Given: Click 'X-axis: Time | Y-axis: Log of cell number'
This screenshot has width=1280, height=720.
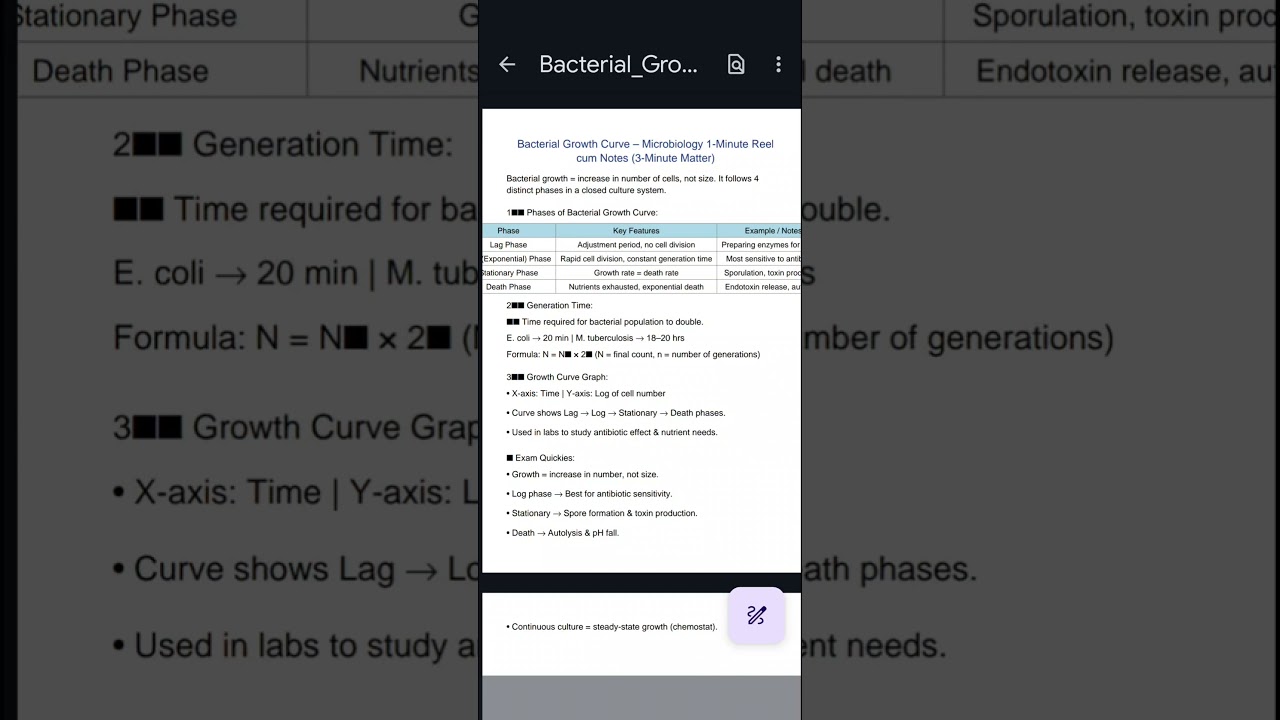Looking at the screenshot, I should pos(588,393).
